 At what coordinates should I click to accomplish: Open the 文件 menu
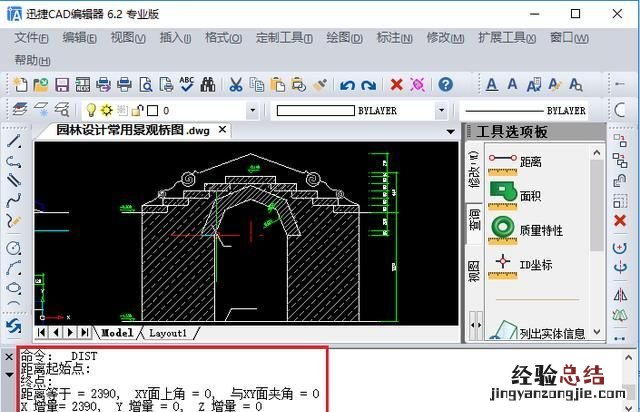click(x=31, y=38)
